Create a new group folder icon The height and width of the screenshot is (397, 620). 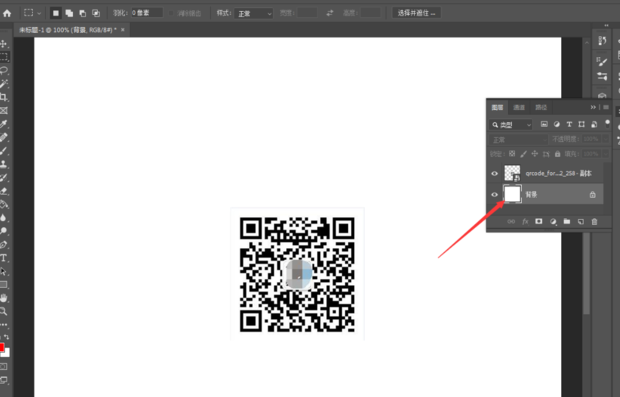click(x=567, y=221)
